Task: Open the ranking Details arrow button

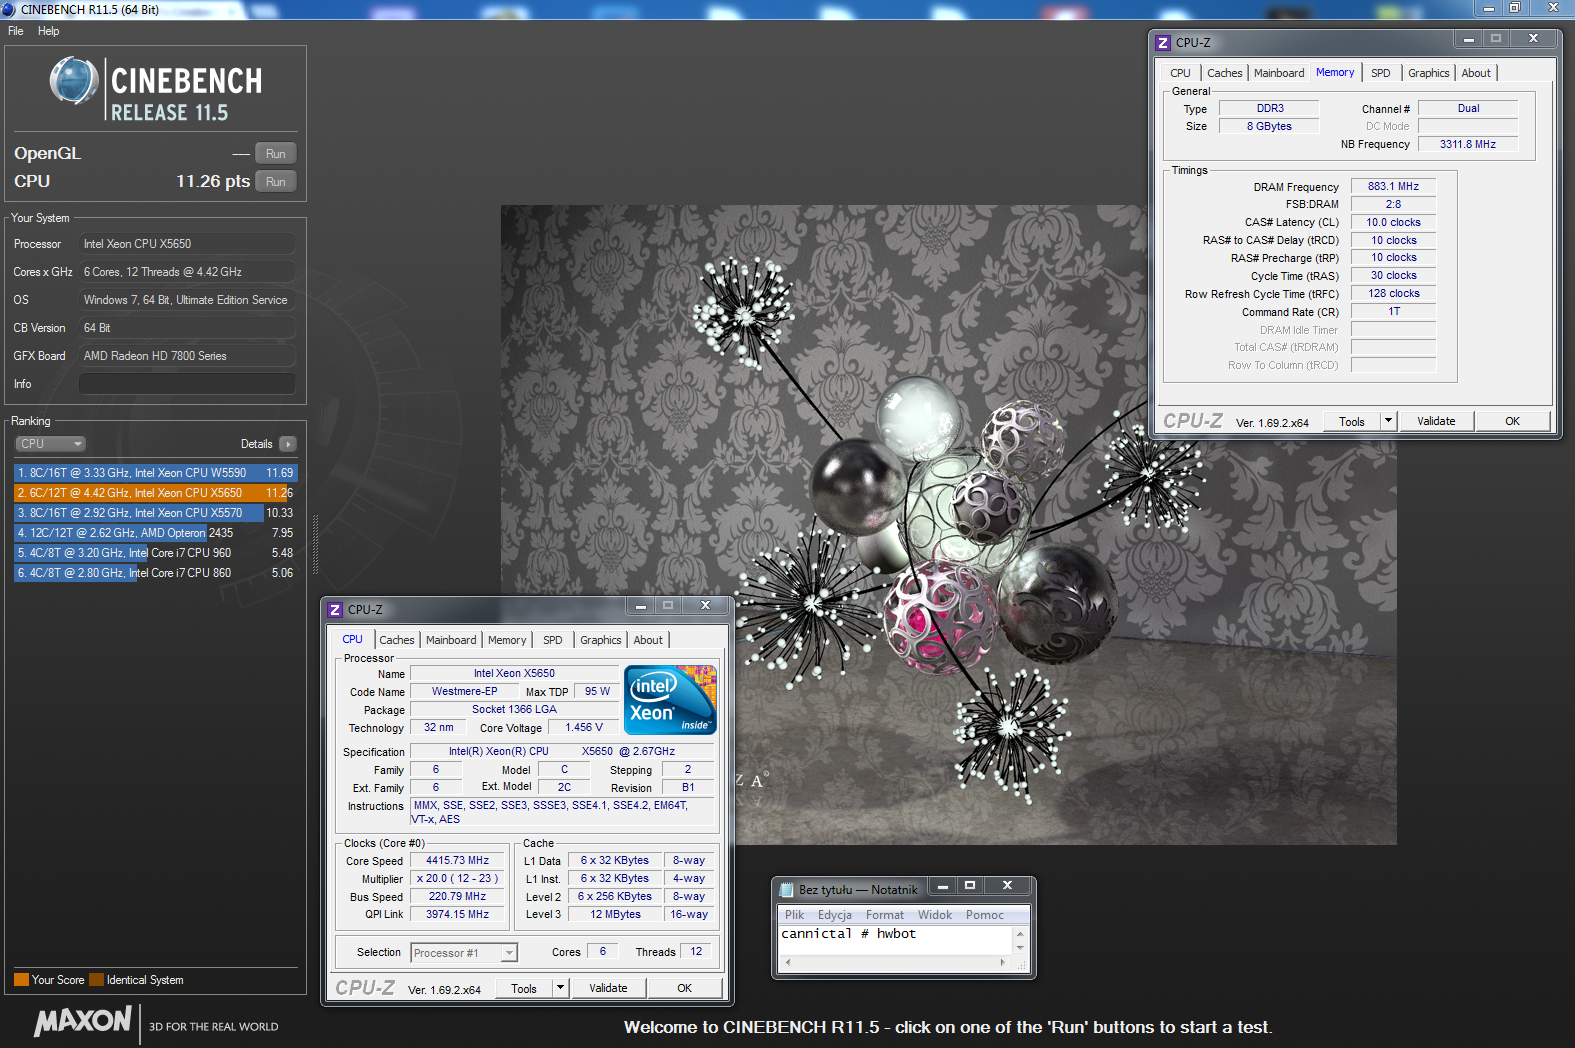Action: point(287,444)
